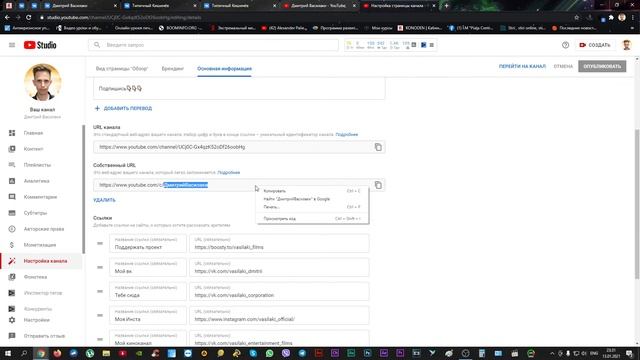
Task: Edit the instagram.com URL field
Action: (x=279, y=316)
